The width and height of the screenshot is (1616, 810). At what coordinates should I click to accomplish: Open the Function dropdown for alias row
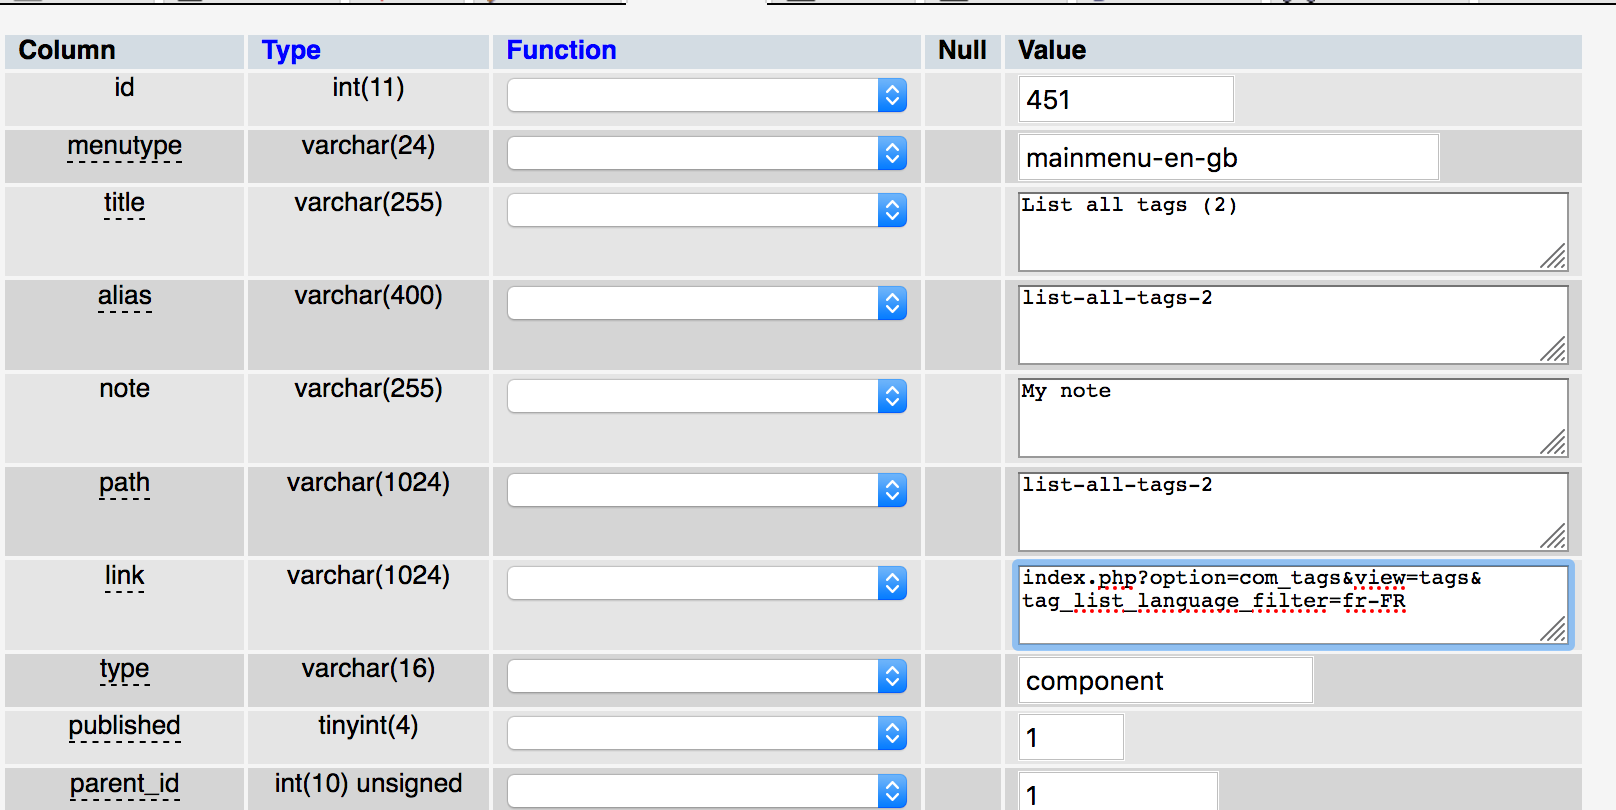pyautogui.click(x=707, y=303)
